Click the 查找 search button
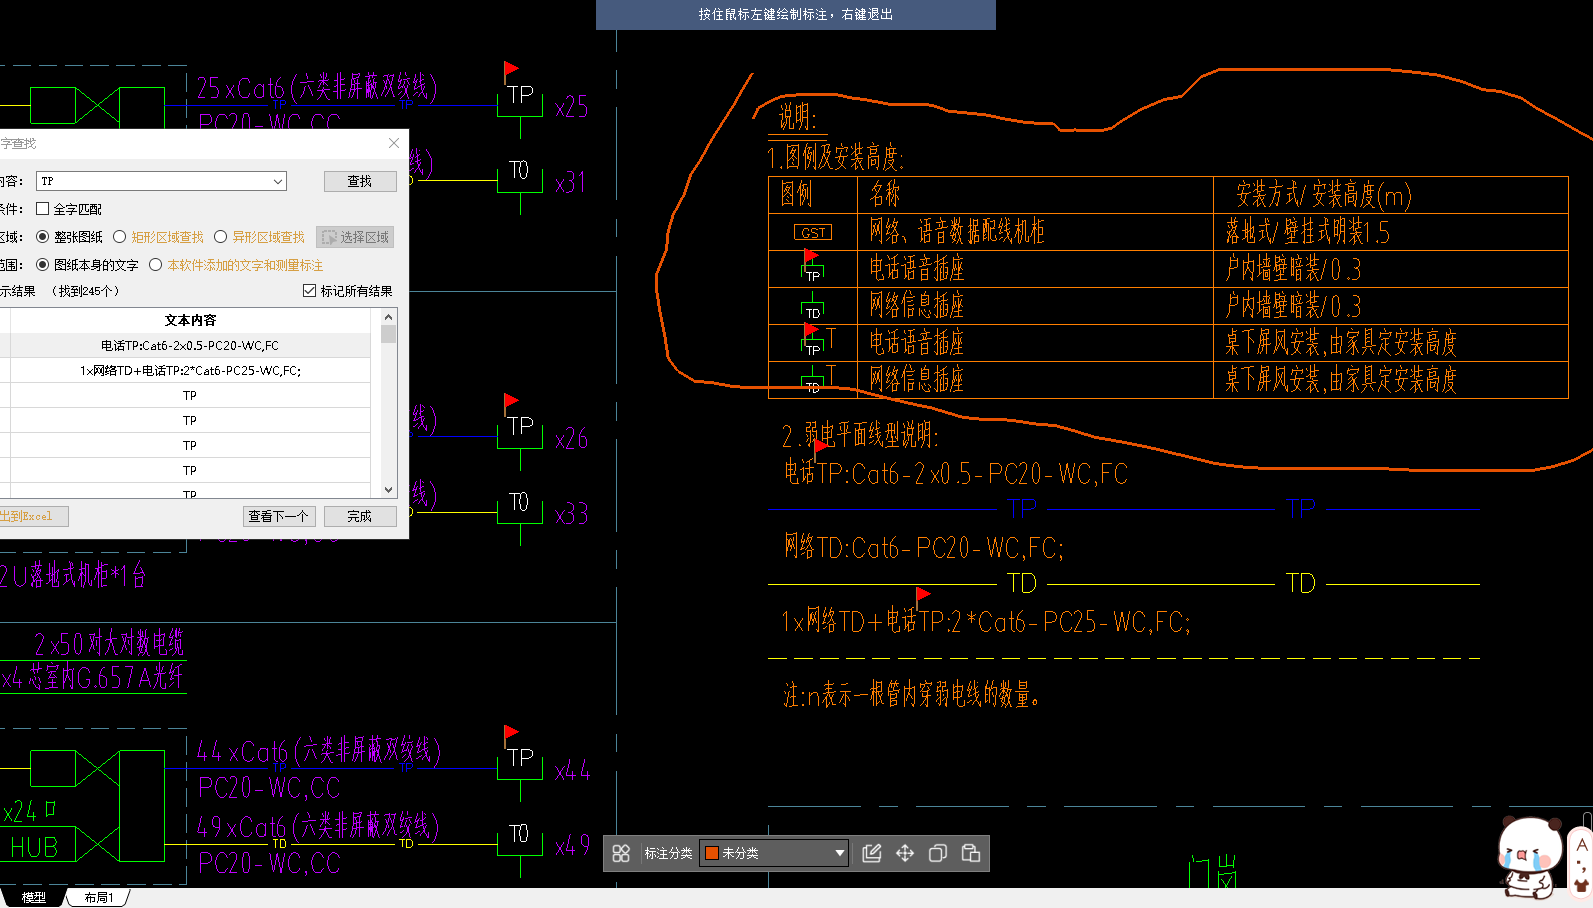1593x908 pixels. [x=360, y=181]
